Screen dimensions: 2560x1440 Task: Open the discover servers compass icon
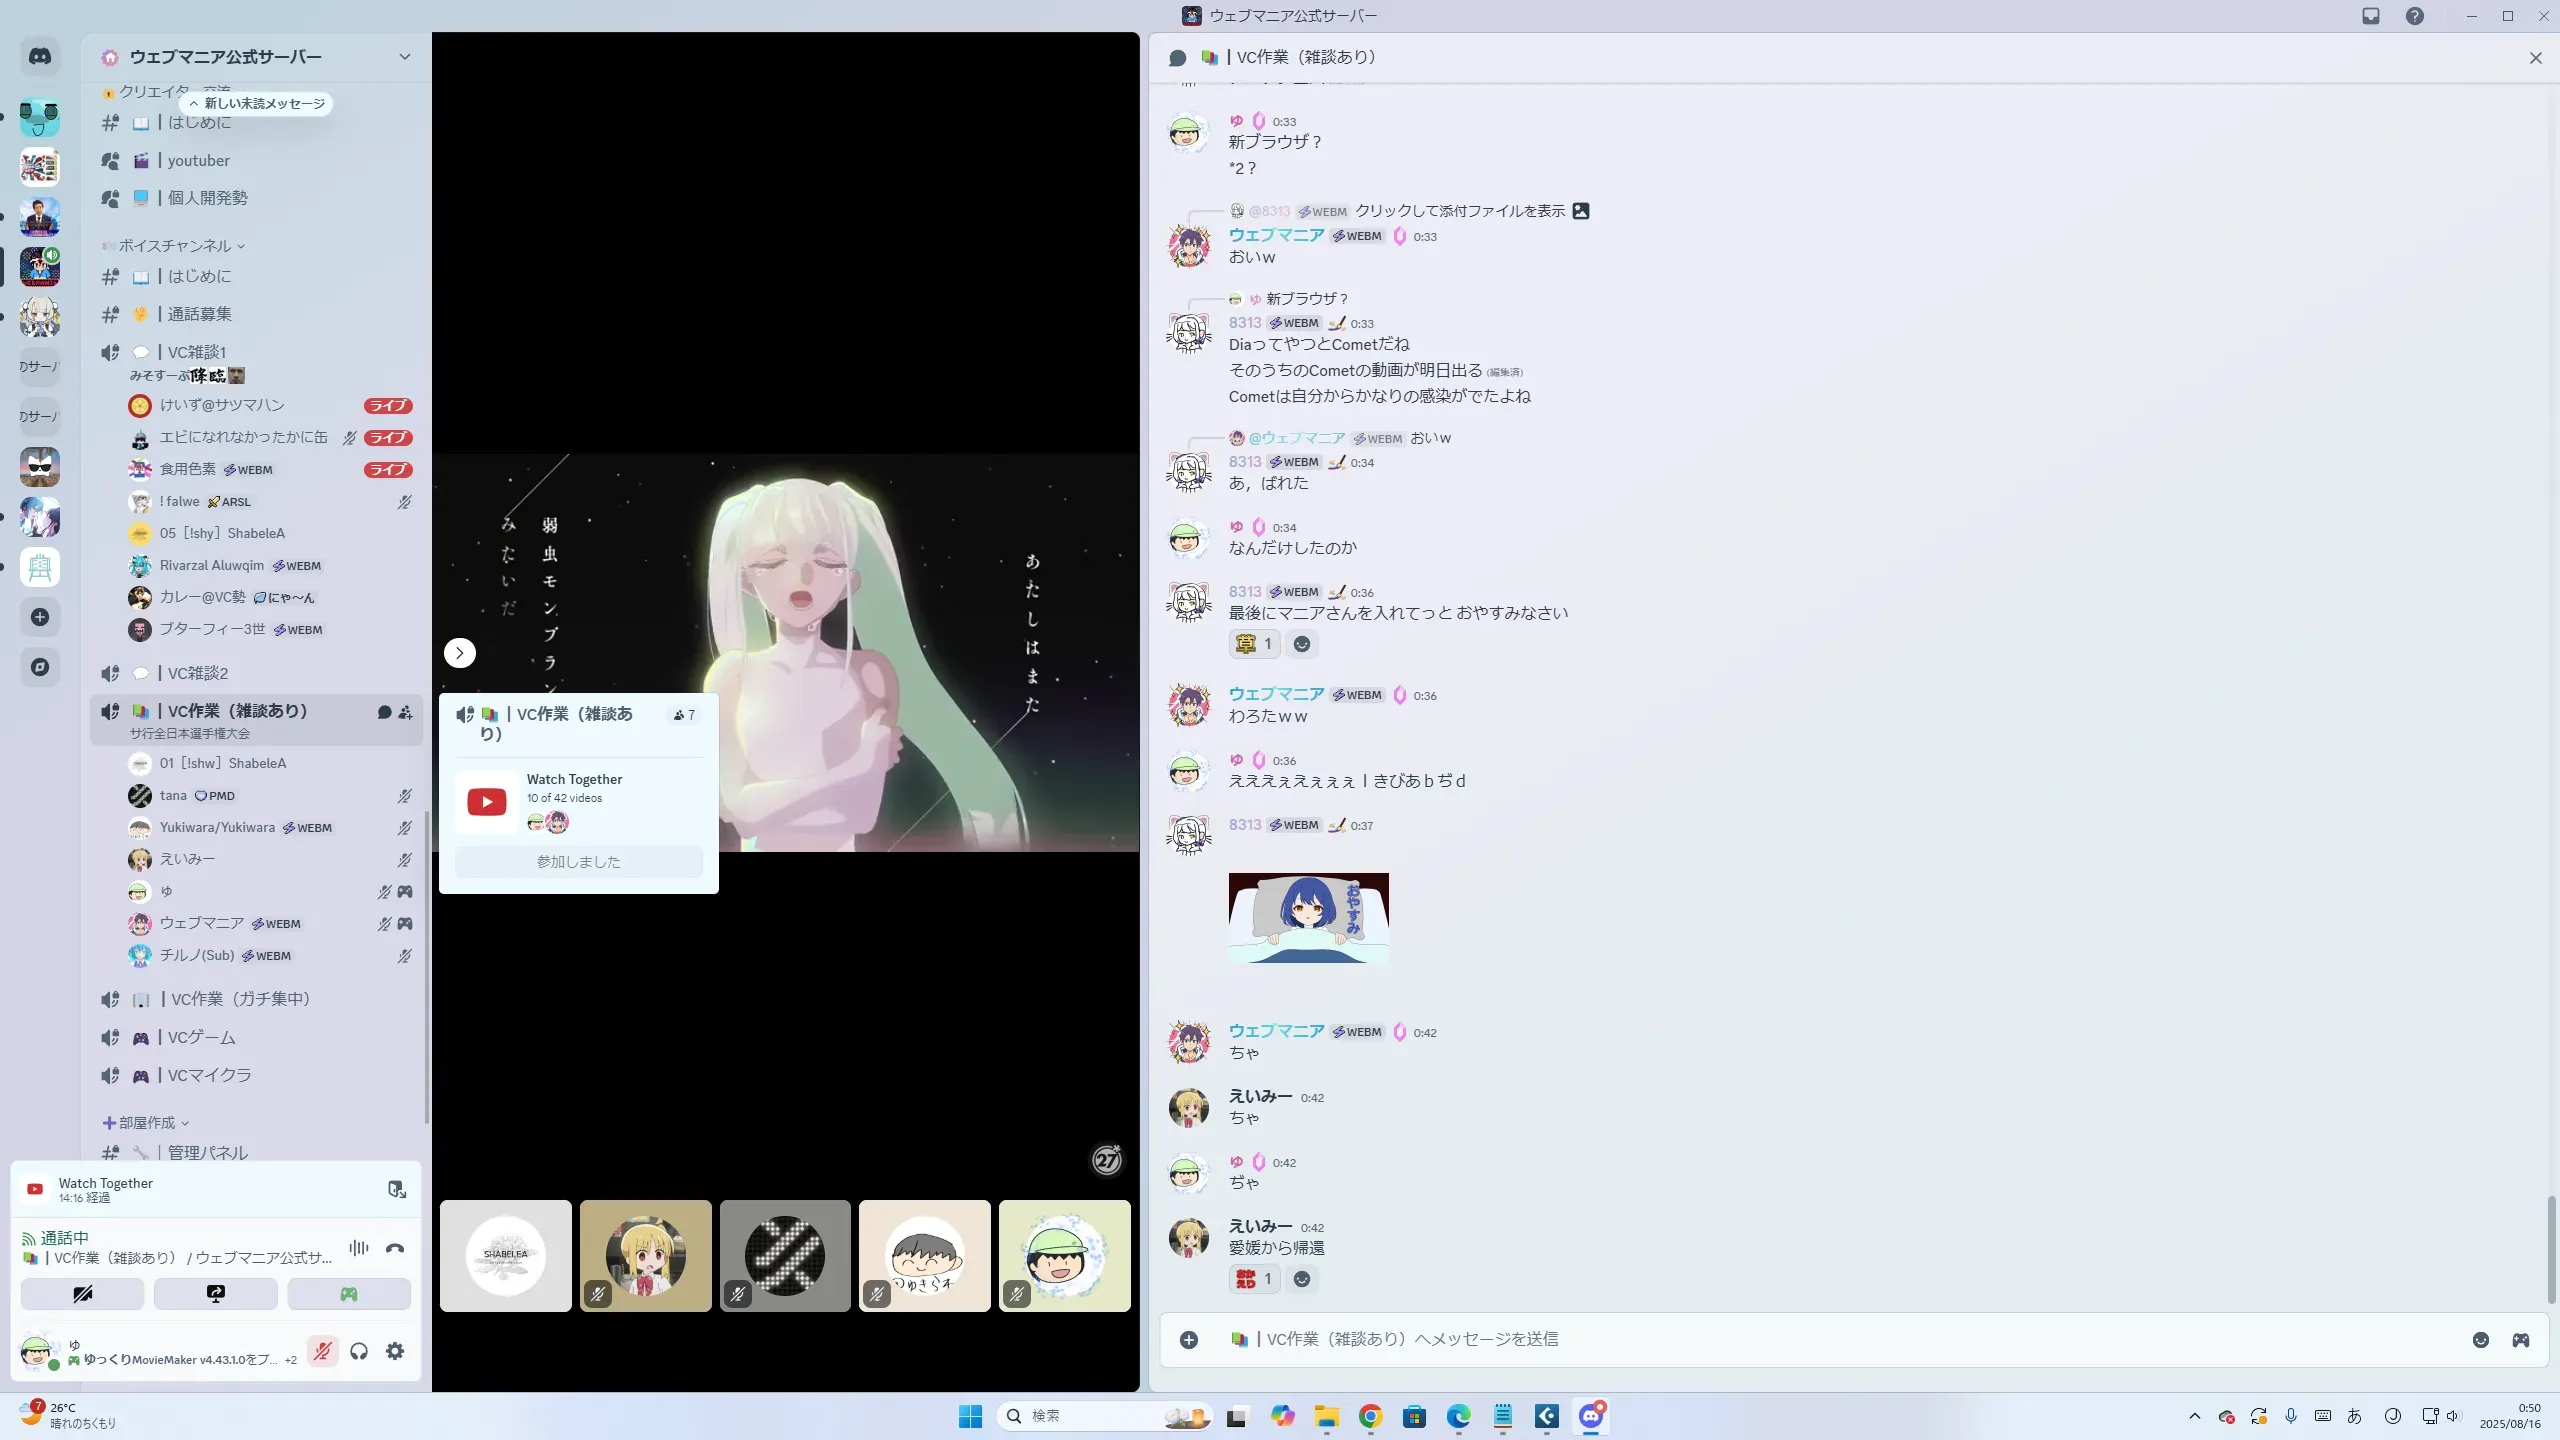[40, 667]
